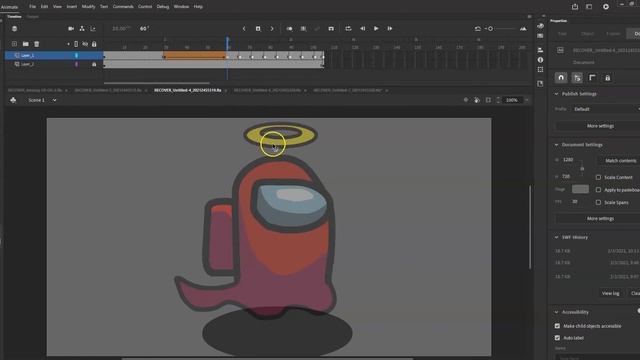Click the add camera icon in timeline
640x360 pixels.
71,29
